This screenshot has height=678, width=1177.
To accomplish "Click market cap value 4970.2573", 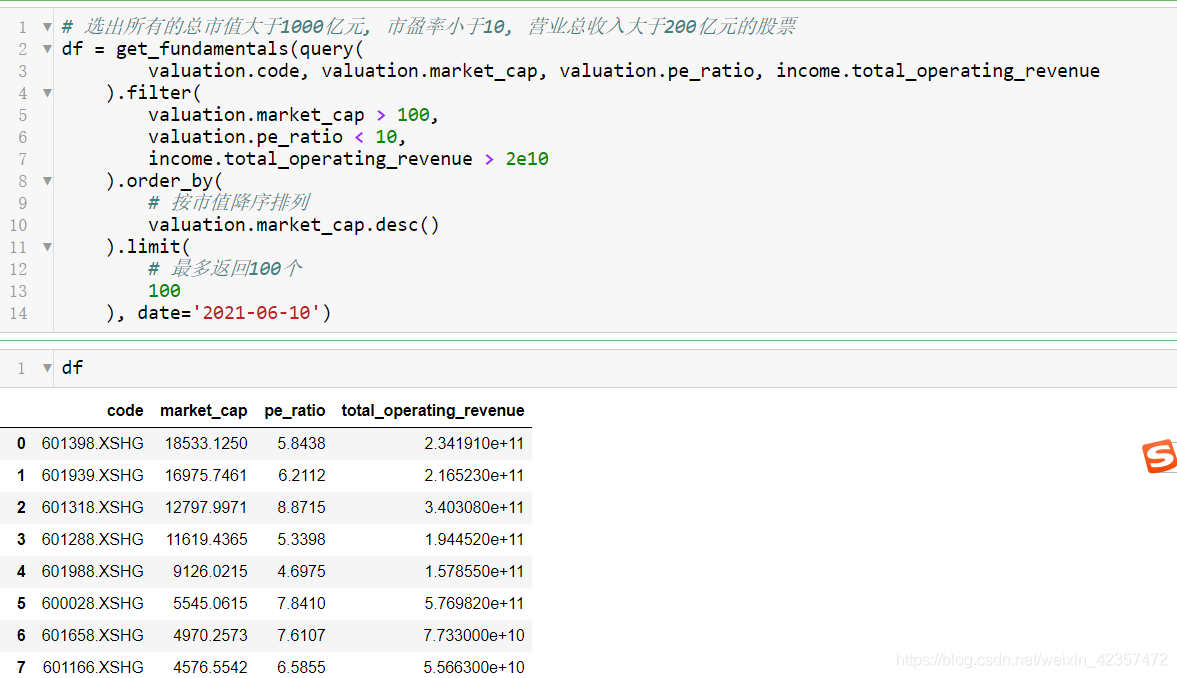I will coord(210,635).
